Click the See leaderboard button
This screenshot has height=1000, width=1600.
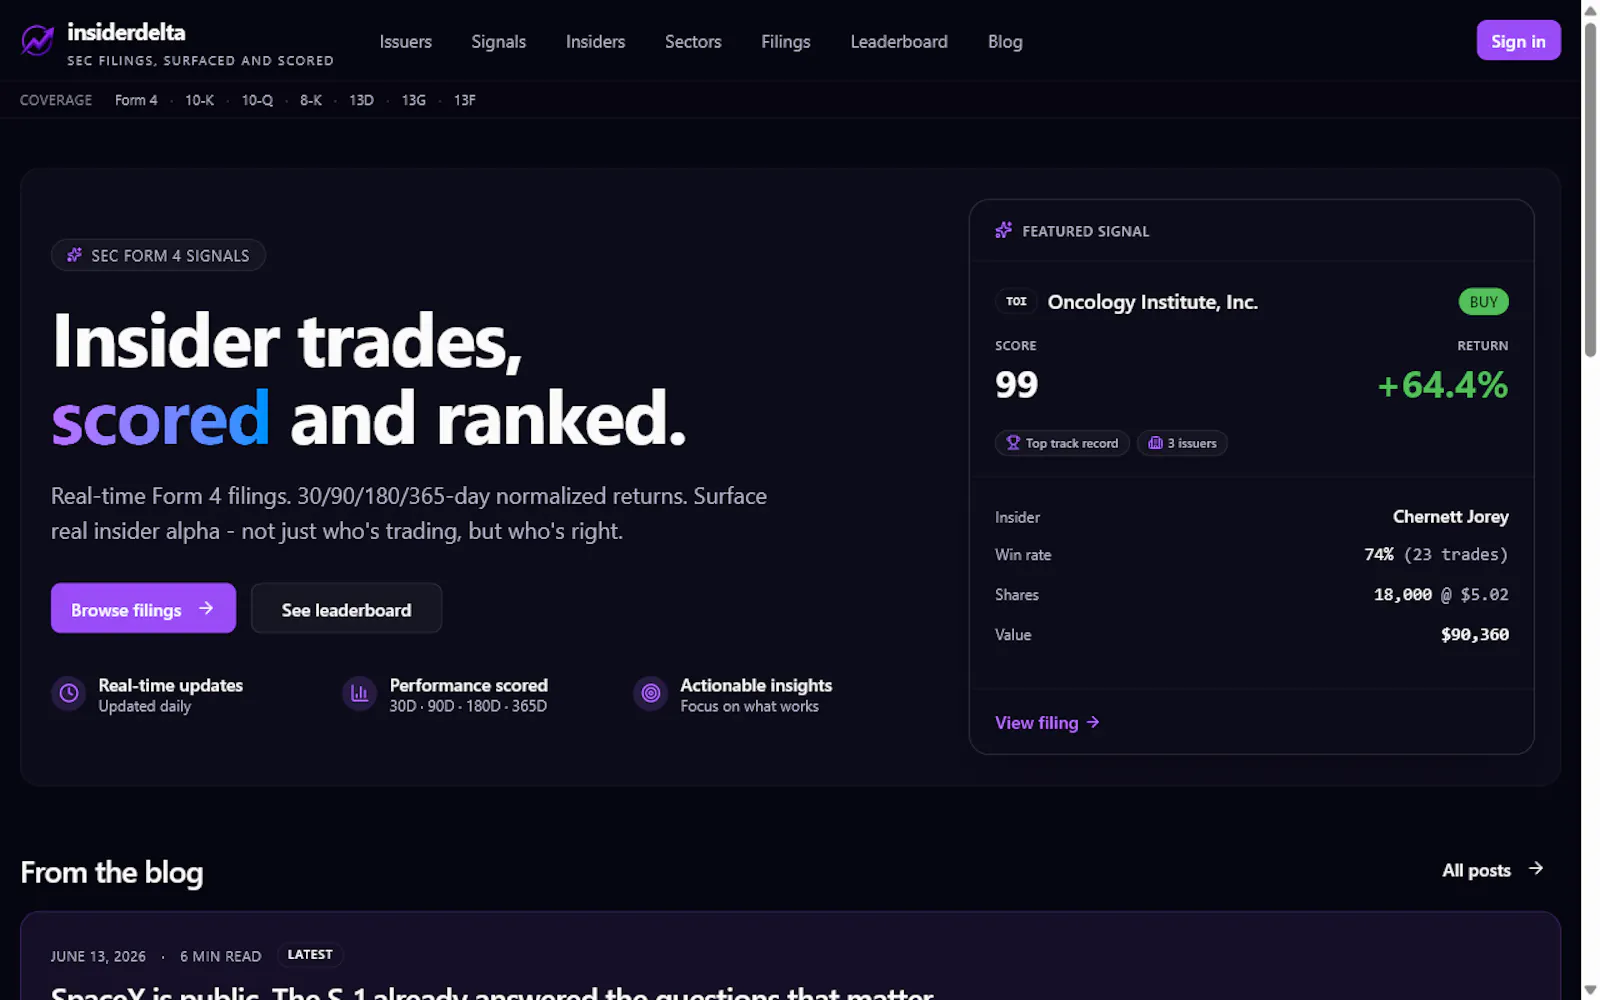346,608
